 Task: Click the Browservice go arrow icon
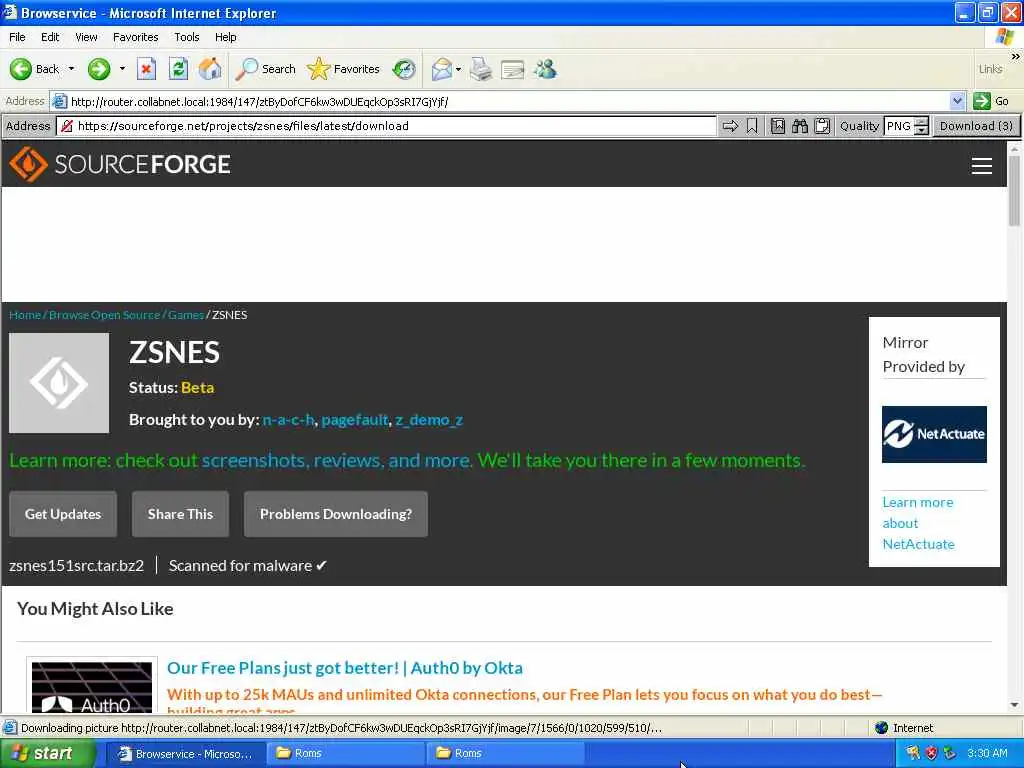coord(730,126)
